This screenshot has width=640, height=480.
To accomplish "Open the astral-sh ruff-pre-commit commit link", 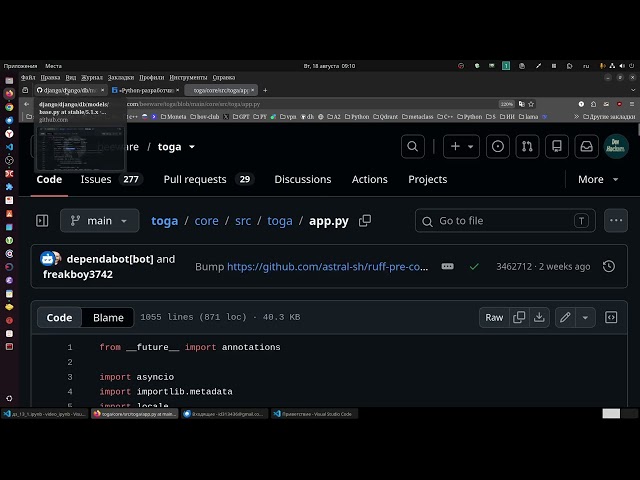I will pos(327,267).
